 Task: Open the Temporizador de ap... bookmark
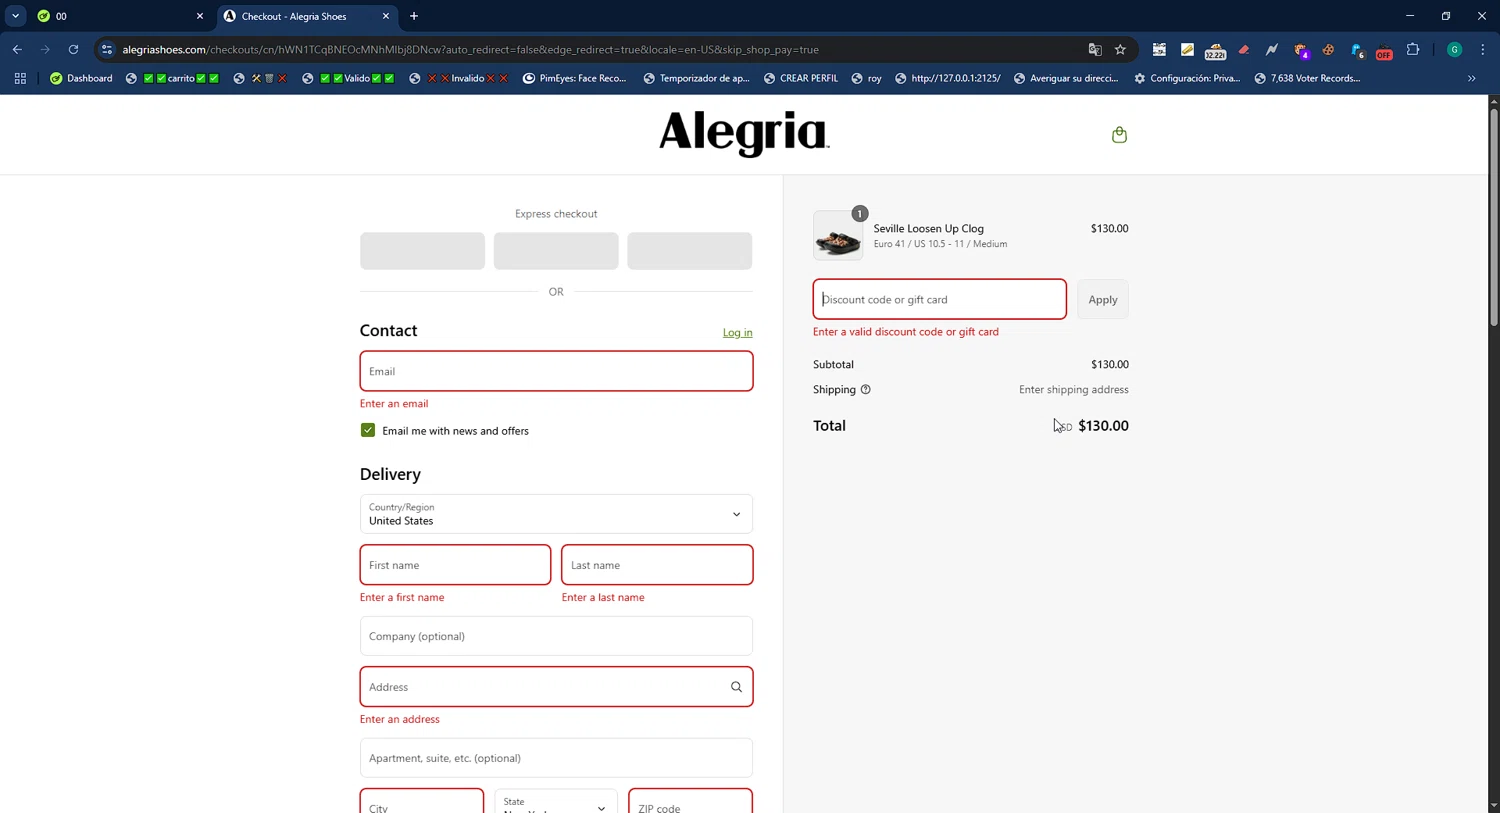coord(696,78)
